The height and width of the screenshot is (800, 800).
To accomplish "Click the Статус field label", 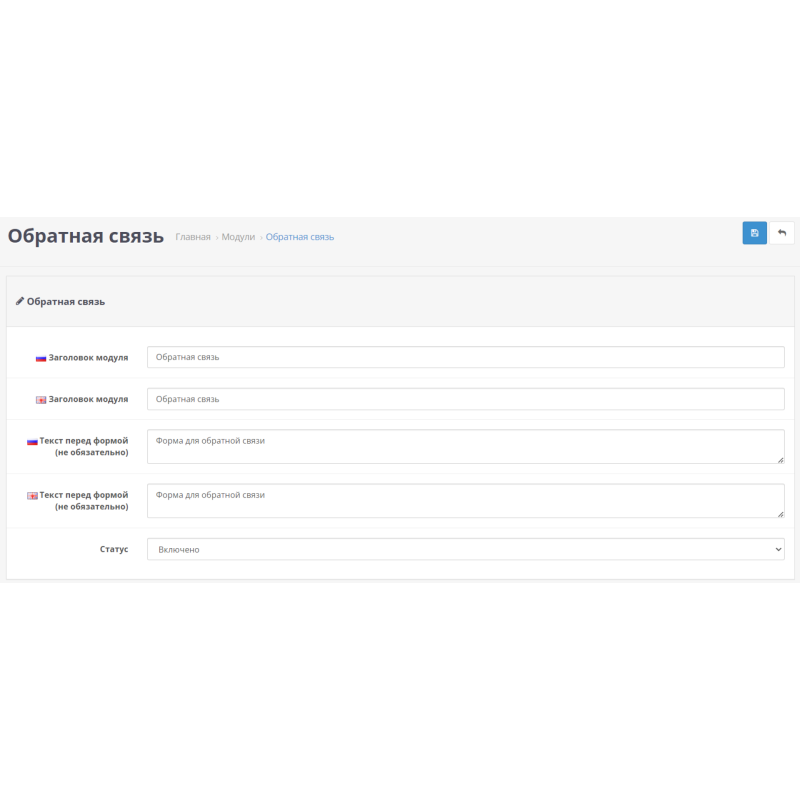I will tap(112, 549).
